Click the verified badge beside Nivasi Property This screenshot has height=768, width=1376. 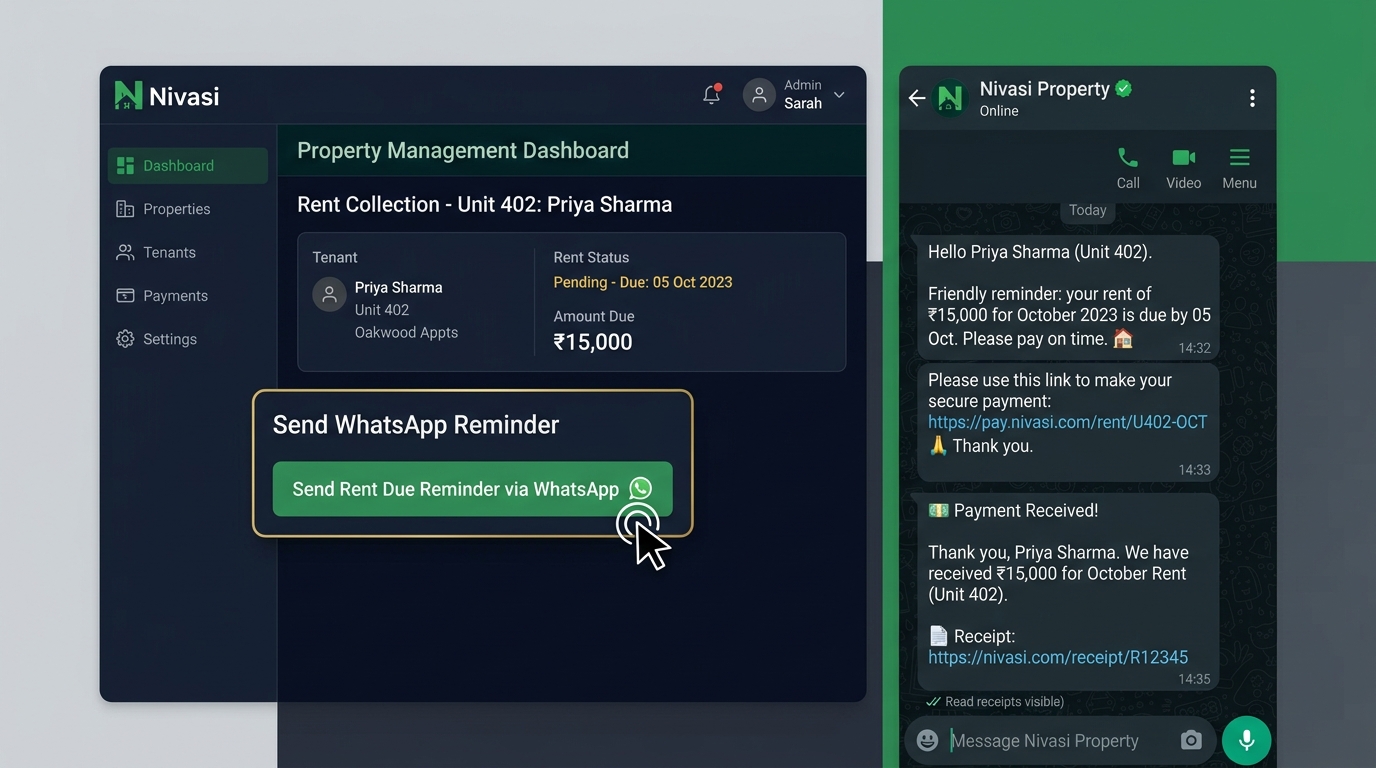point(1124,89)
